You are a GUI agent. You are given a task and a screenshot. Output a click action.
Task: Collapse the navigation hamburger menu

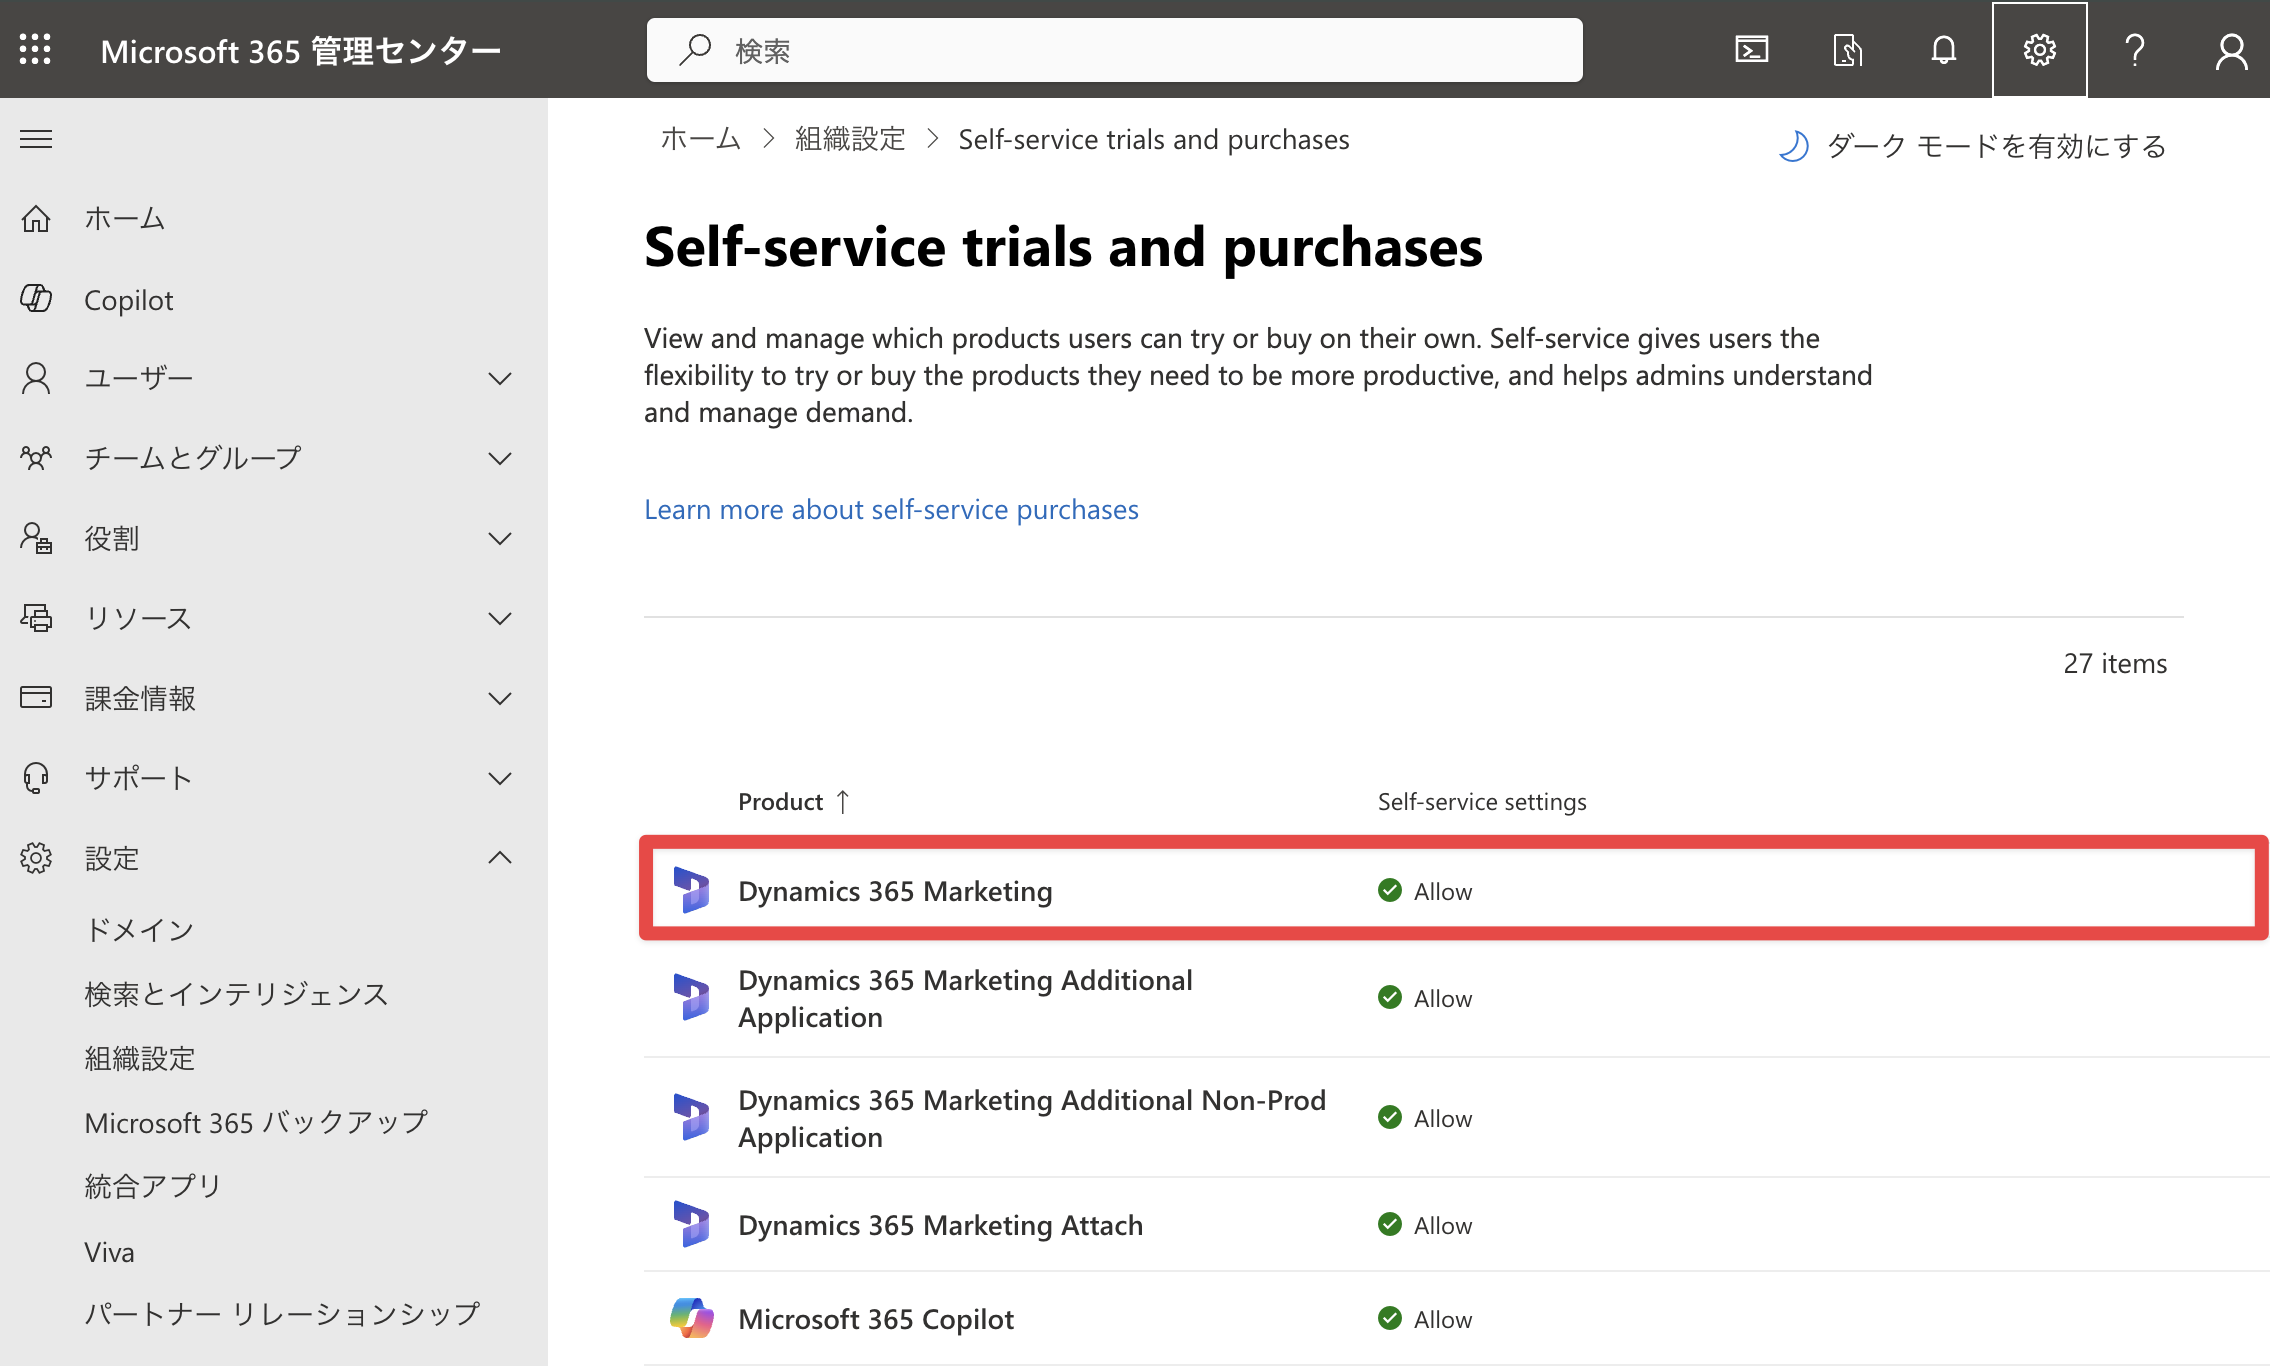36,139
